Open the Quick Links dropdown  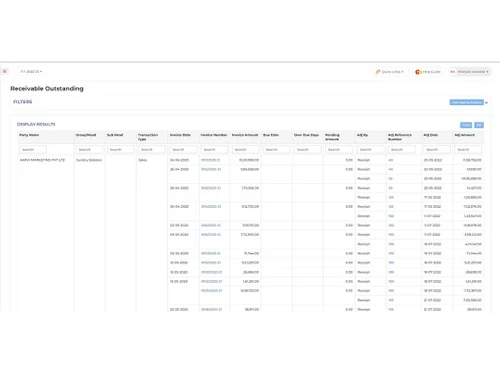pyautogui.click(x=390, y=72)
